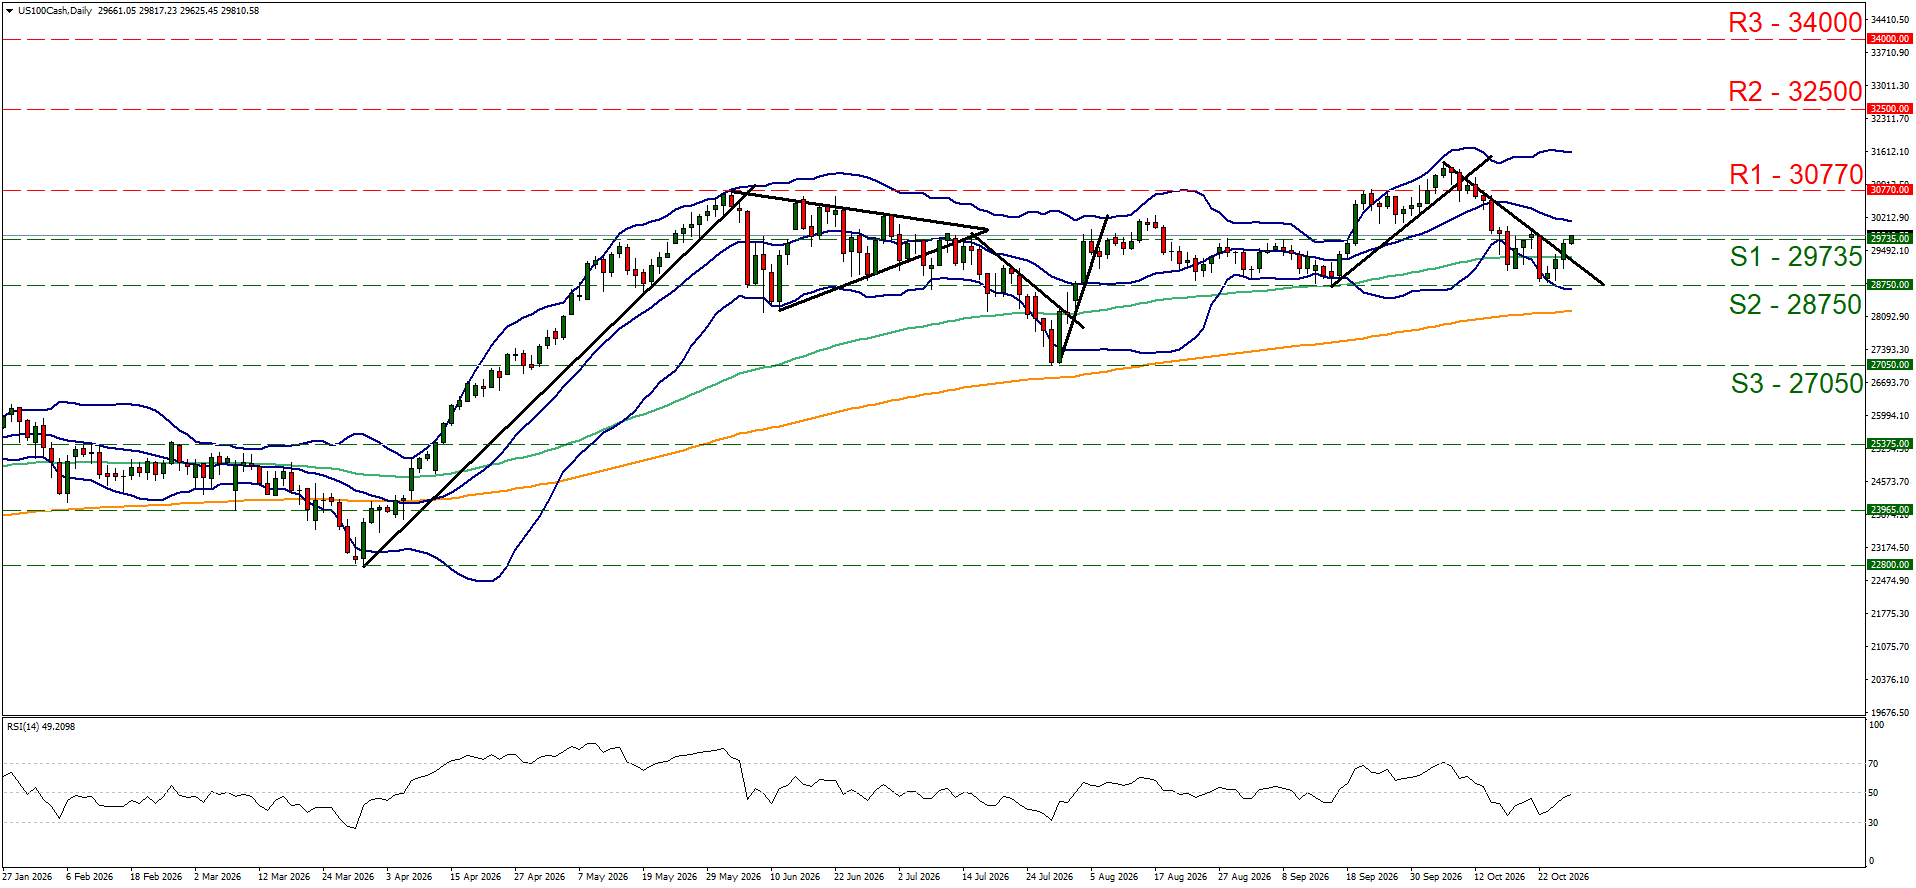Click the RSI(14) 49.2098 indicator label

point(41,726)
